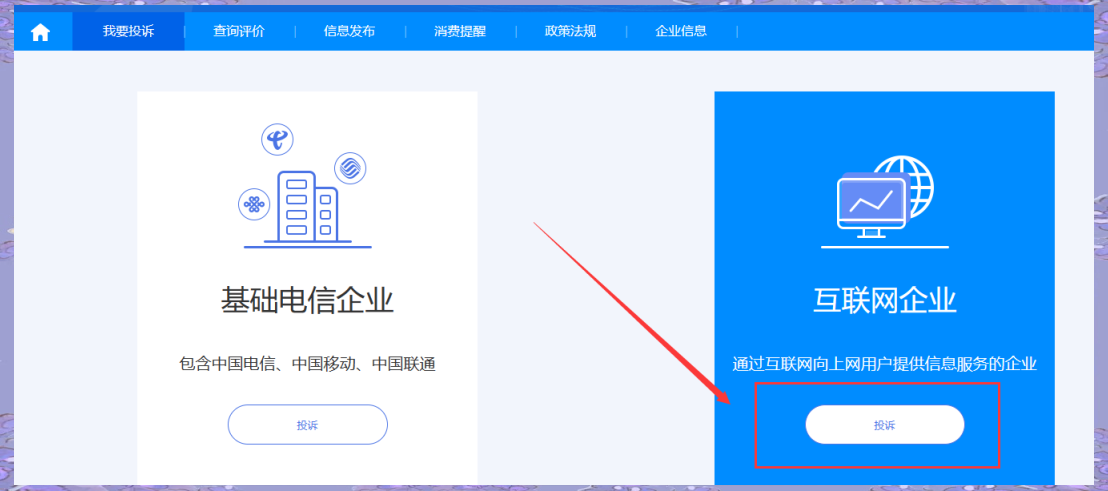Open the 信息发布 menu tab

coord(349,31)
